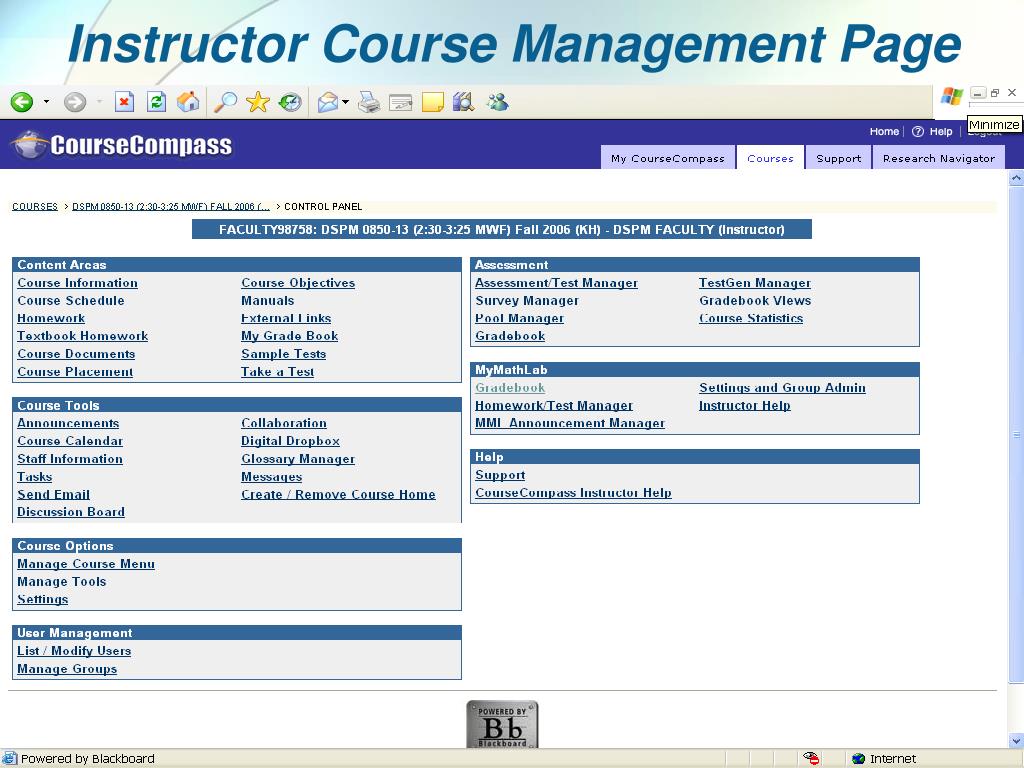Open Settings and Group Admin link

coord(782,388)
